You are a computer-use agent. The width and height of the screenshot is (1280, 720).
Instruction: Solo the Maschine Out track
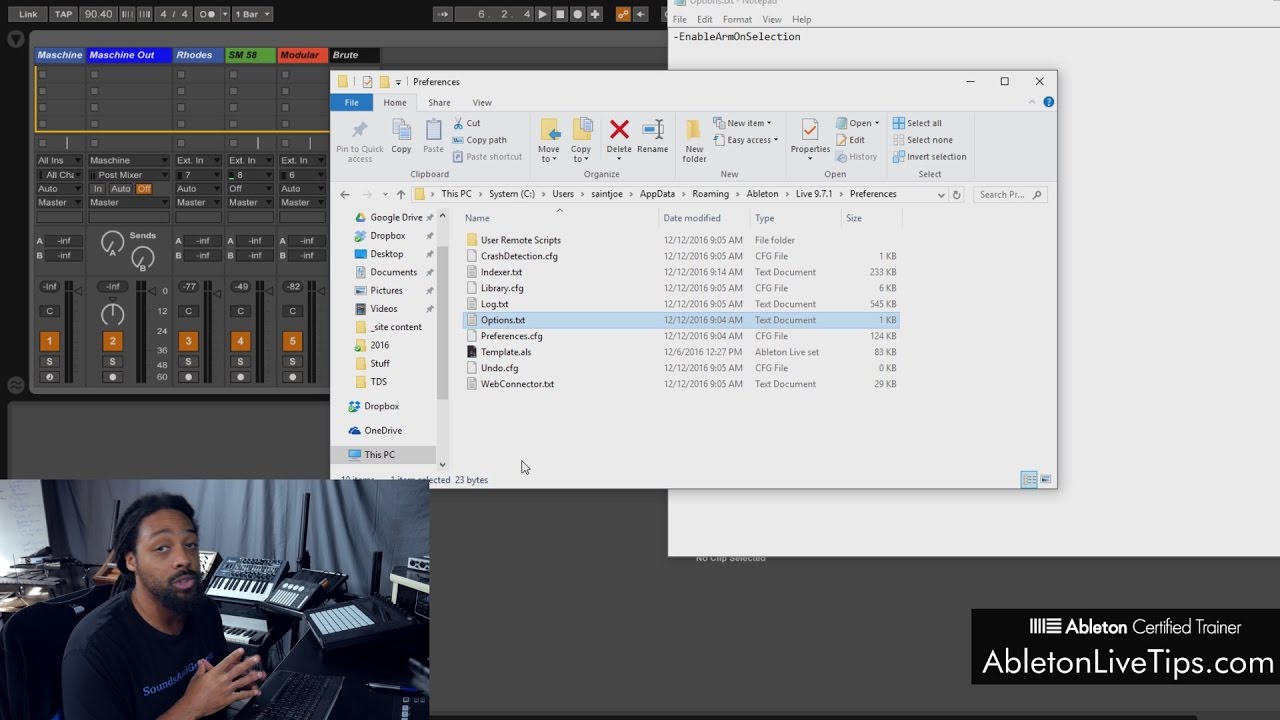point(112,361)
